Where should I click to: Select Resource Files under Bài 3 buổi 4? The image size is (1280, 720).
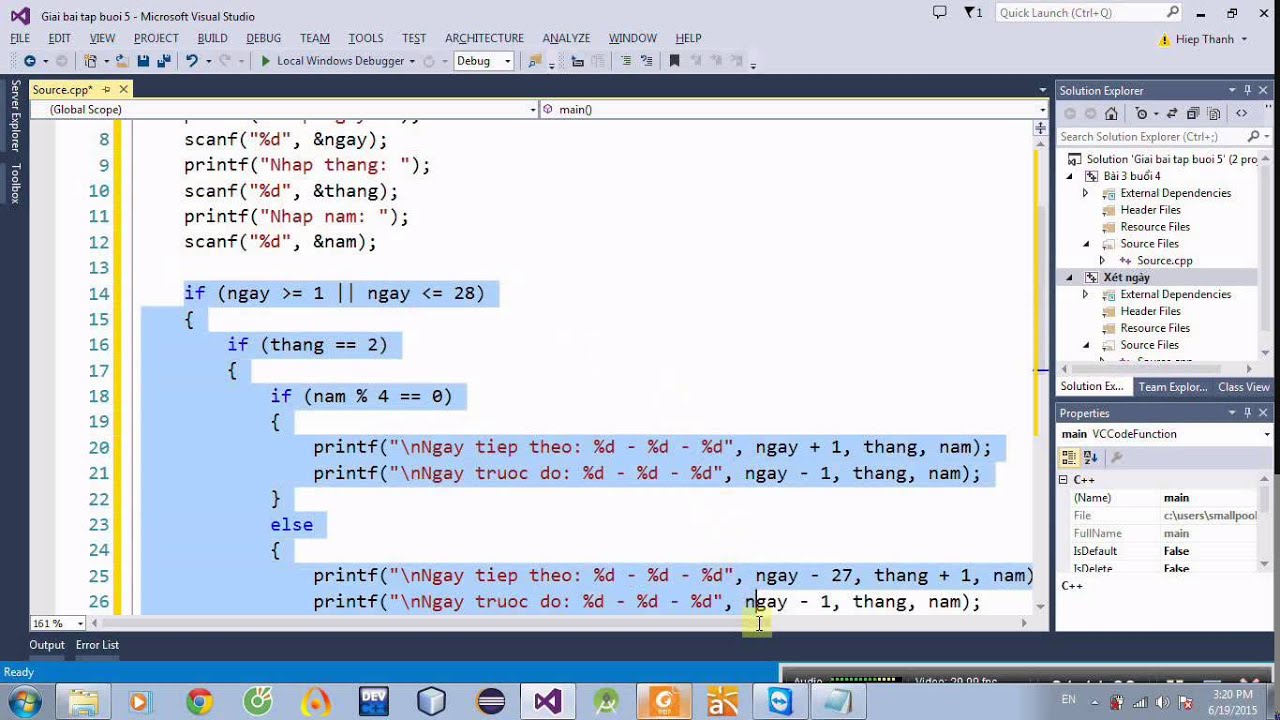pyautogui.click(x=1155, y=227)
